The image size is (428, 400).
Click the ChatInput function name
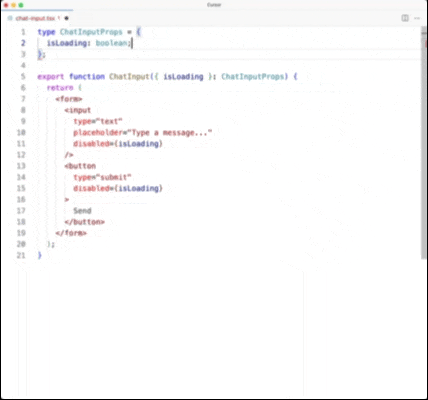click(129, 76)
